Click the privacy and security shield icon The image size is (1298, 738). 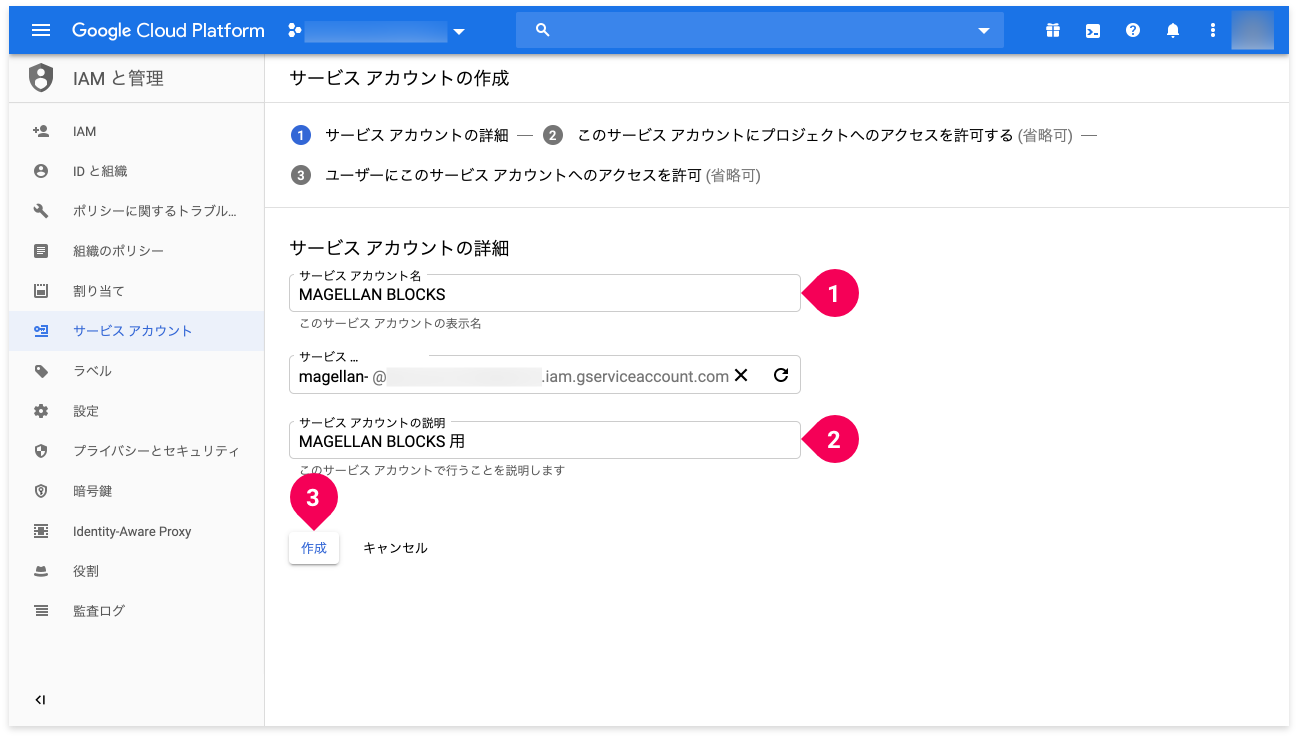41,451
